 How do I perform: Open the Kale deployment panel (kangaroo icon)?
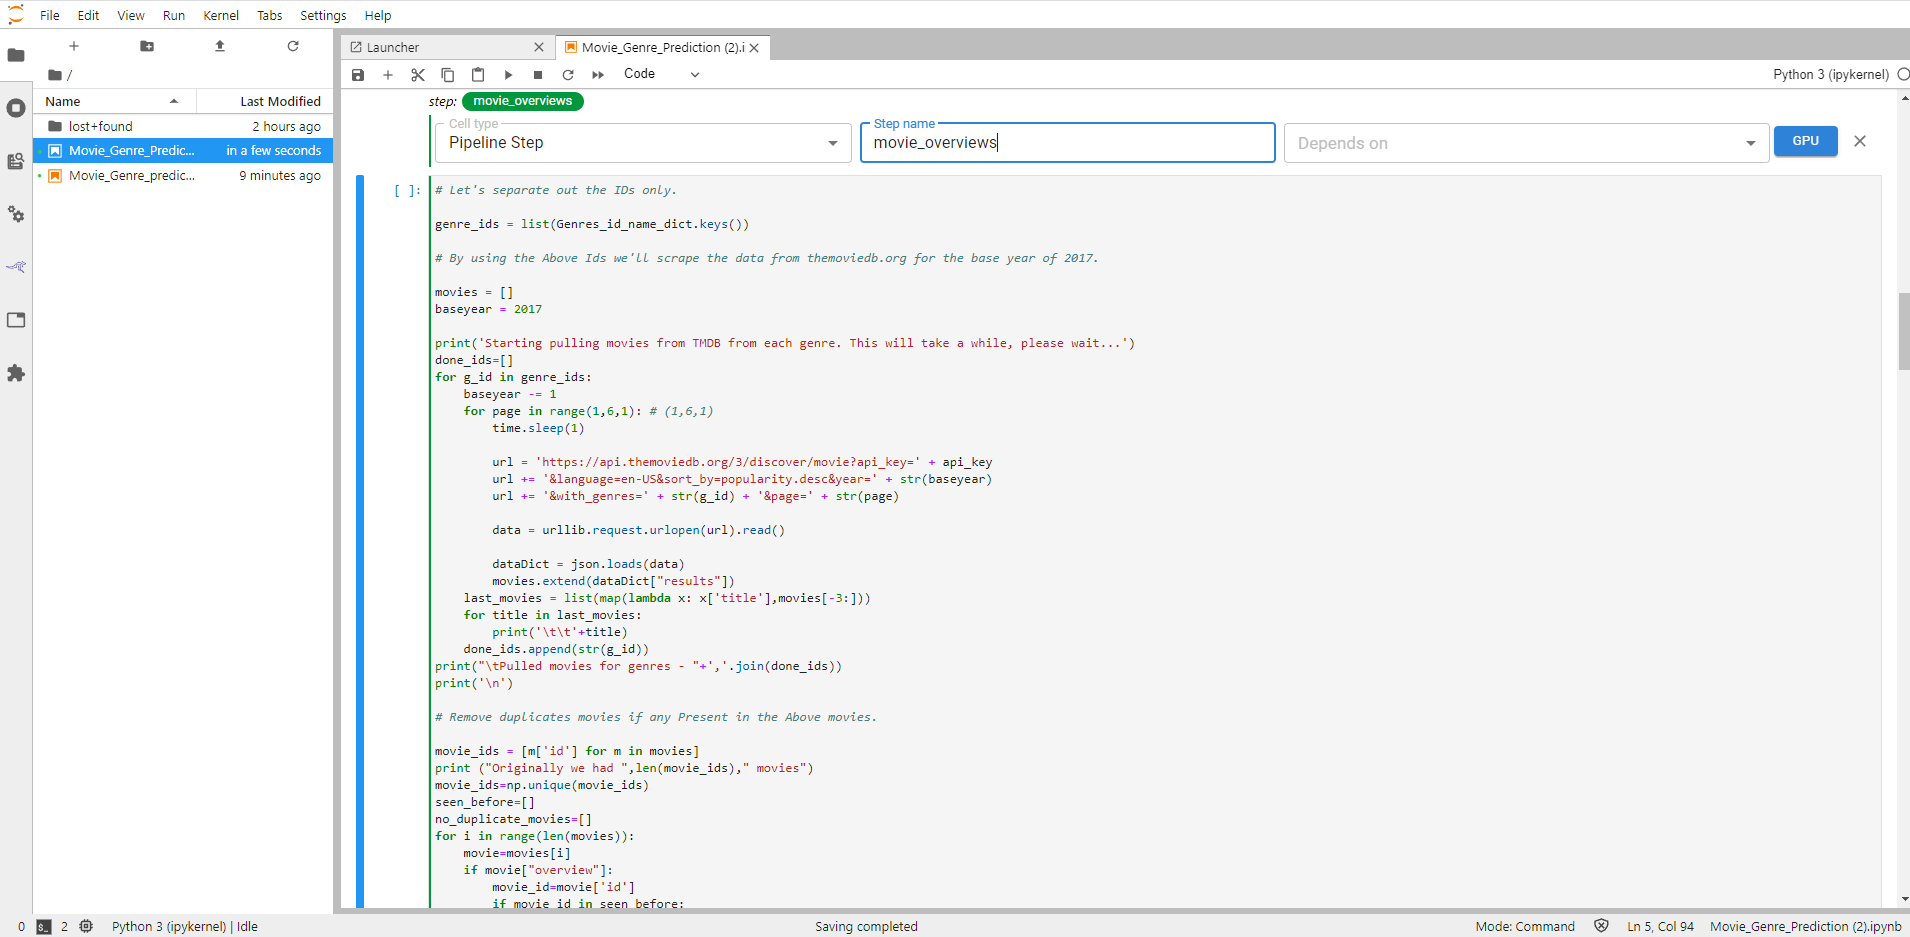point(16,267)
